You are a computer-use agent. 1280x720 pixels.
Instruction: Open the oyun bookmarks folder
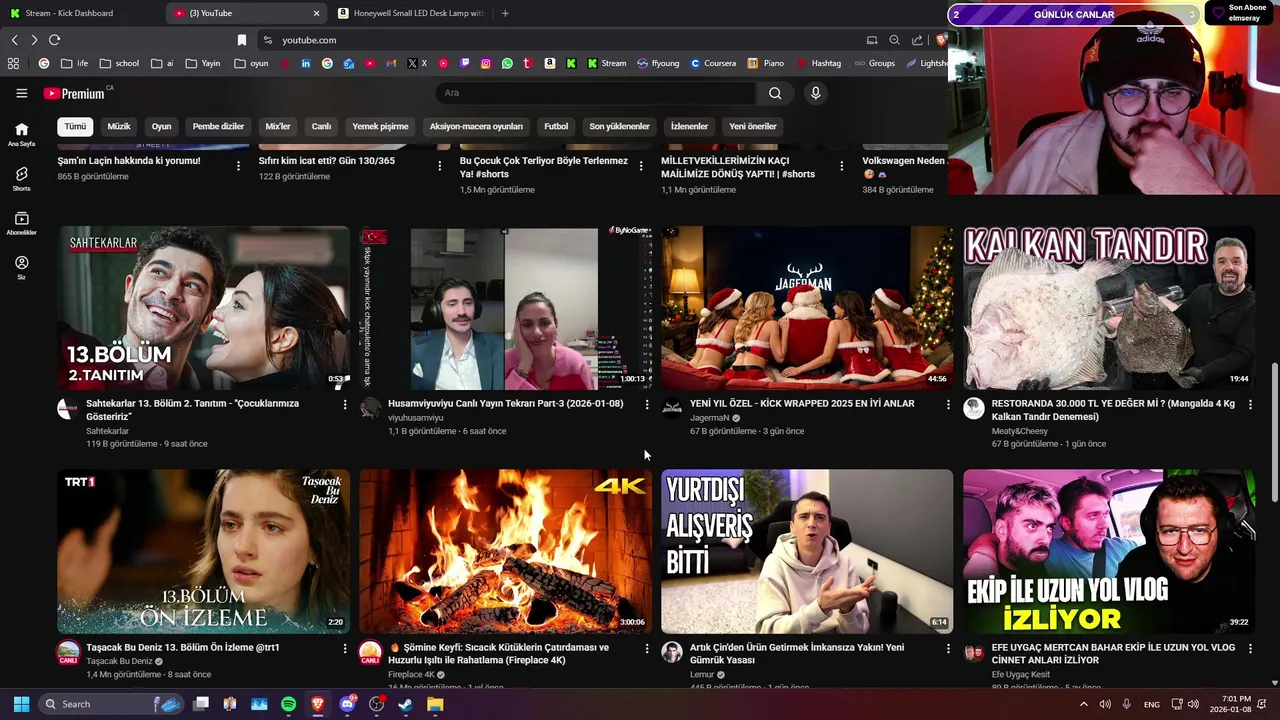pyautogui.click(x=251, y=63)
